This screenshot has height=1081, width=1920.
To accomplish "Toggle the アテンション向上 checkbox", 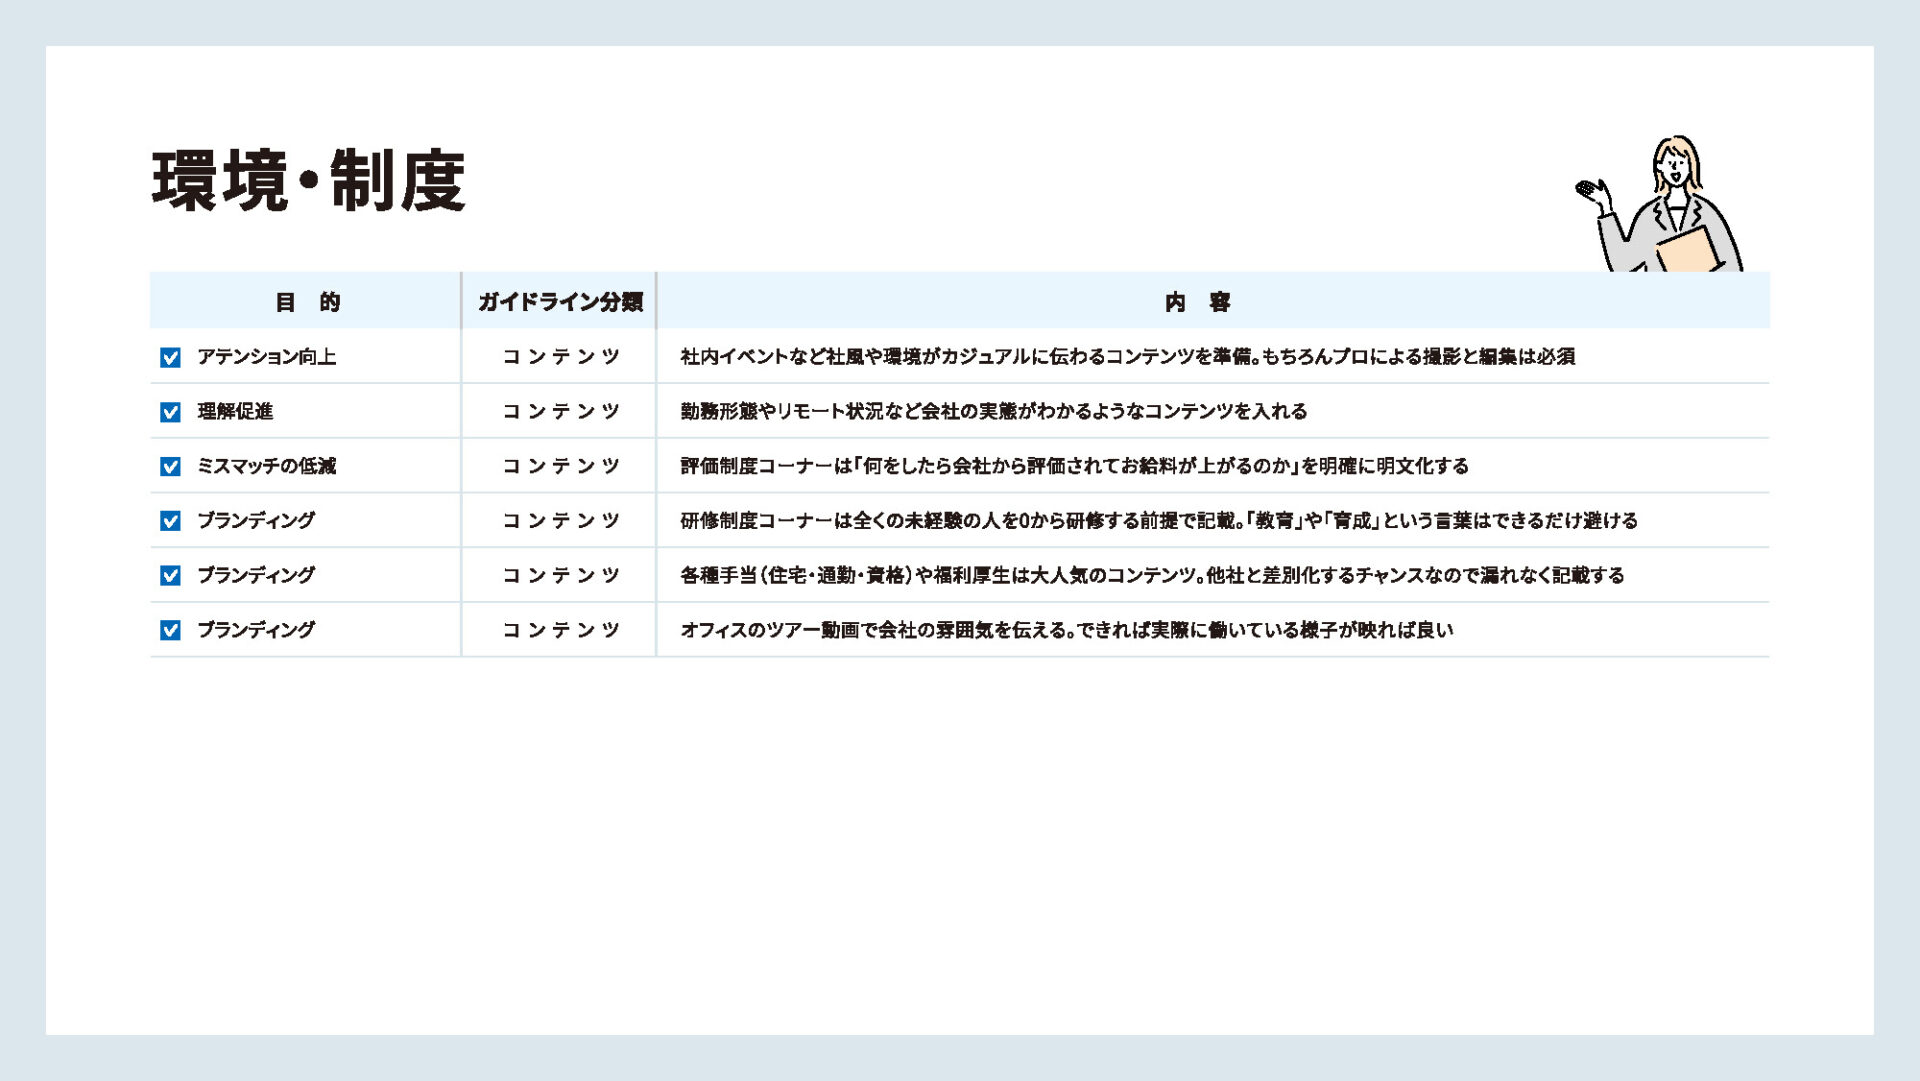I will click(171, 357).
